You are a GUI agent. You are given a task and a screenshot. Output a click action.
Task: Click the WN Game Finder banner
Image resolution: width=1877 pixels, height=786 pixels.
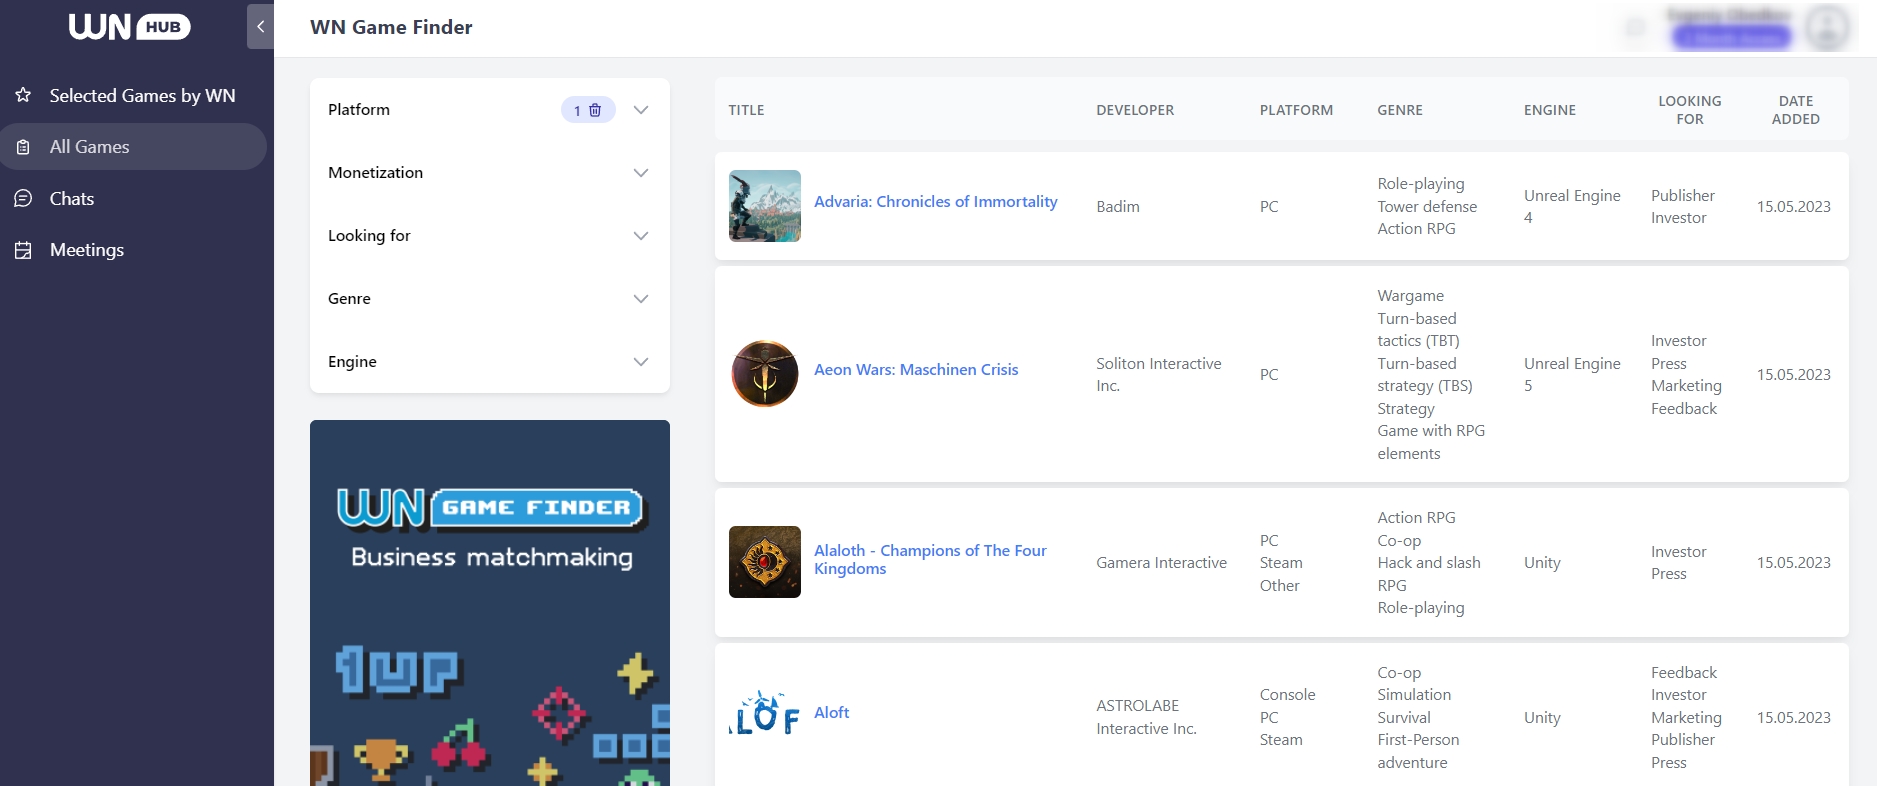tap(490, 602)
